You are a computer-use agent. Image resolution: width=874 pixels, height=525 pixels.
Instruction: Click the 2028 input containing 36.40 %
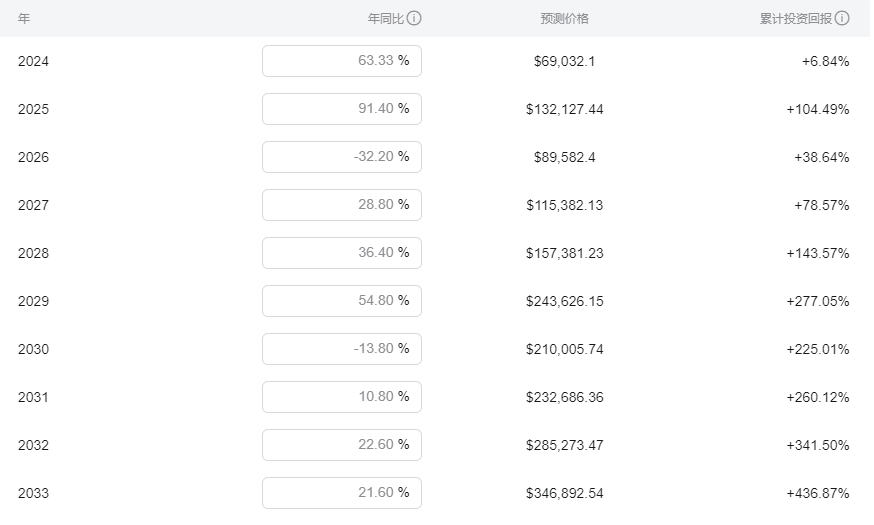342,252
